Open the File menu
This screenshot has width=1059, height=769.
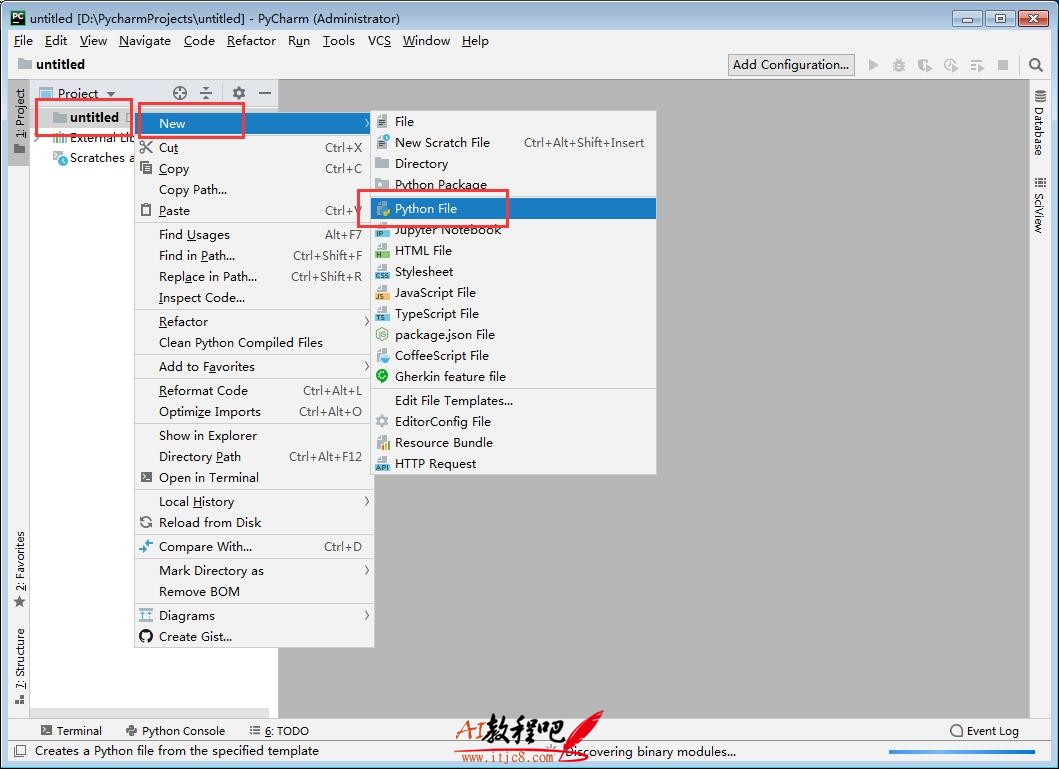coord(23,41)
